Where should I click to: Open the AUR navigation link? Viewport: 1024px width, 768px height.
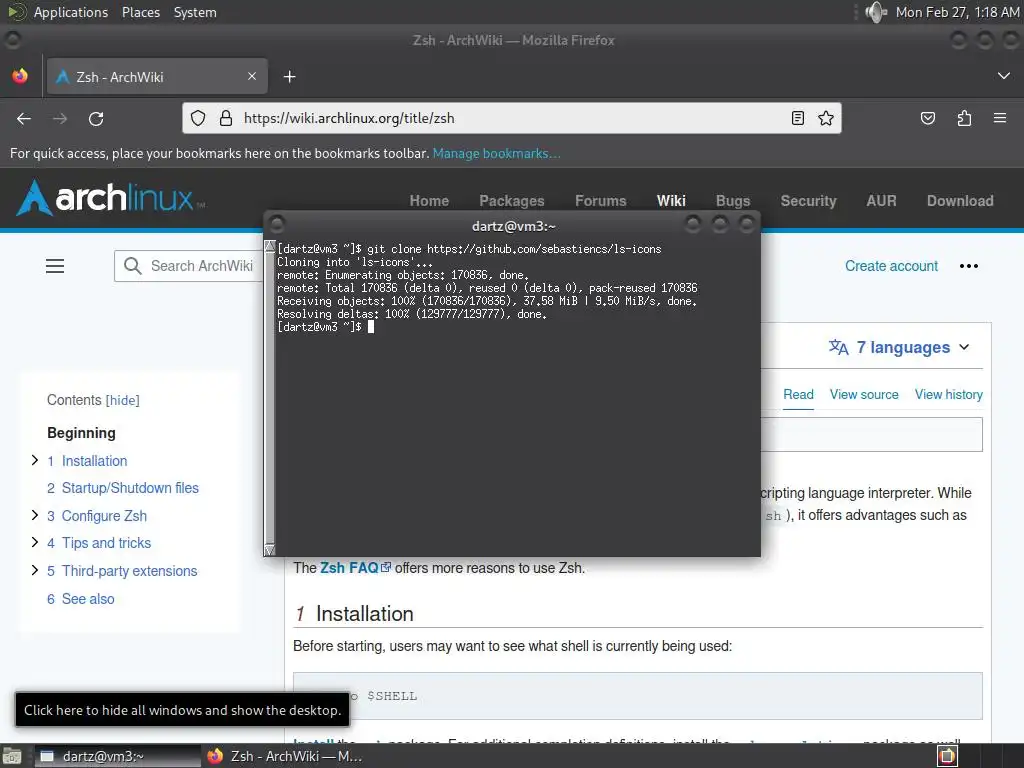pyautogui.click(x=882, y=200)
